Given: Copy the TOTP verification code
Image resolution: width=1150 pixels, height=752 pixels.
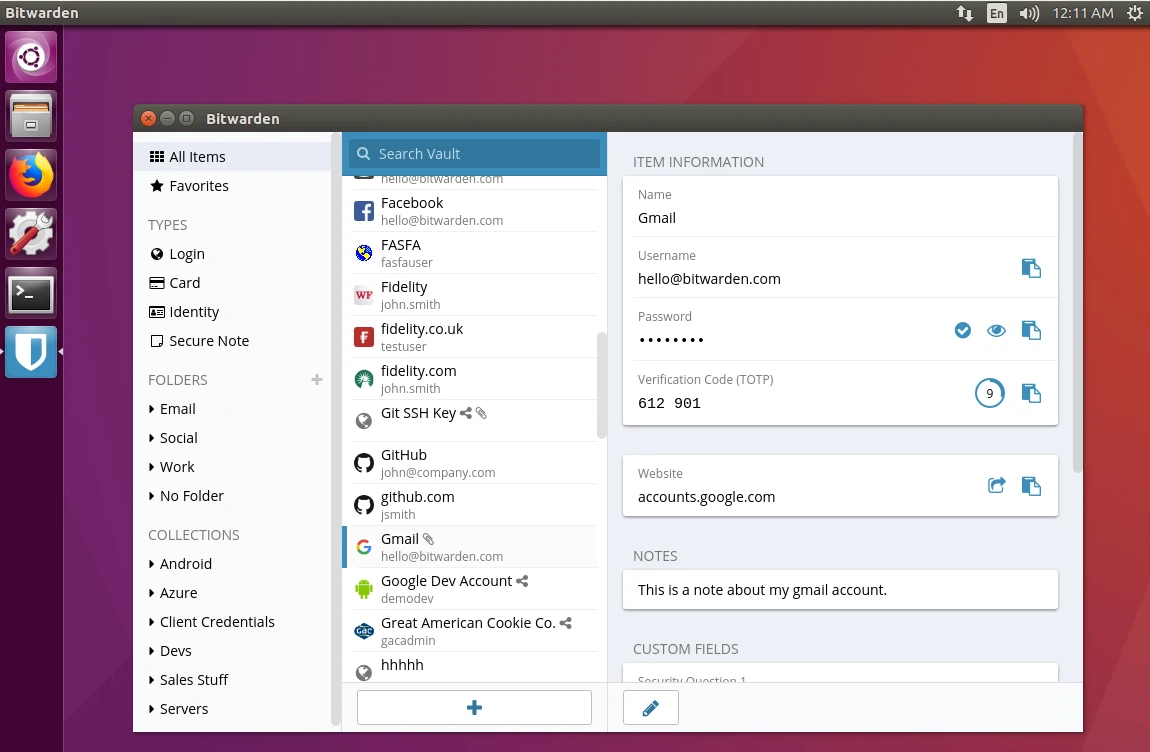Looking at the screenshot, I should (1031, 394).
